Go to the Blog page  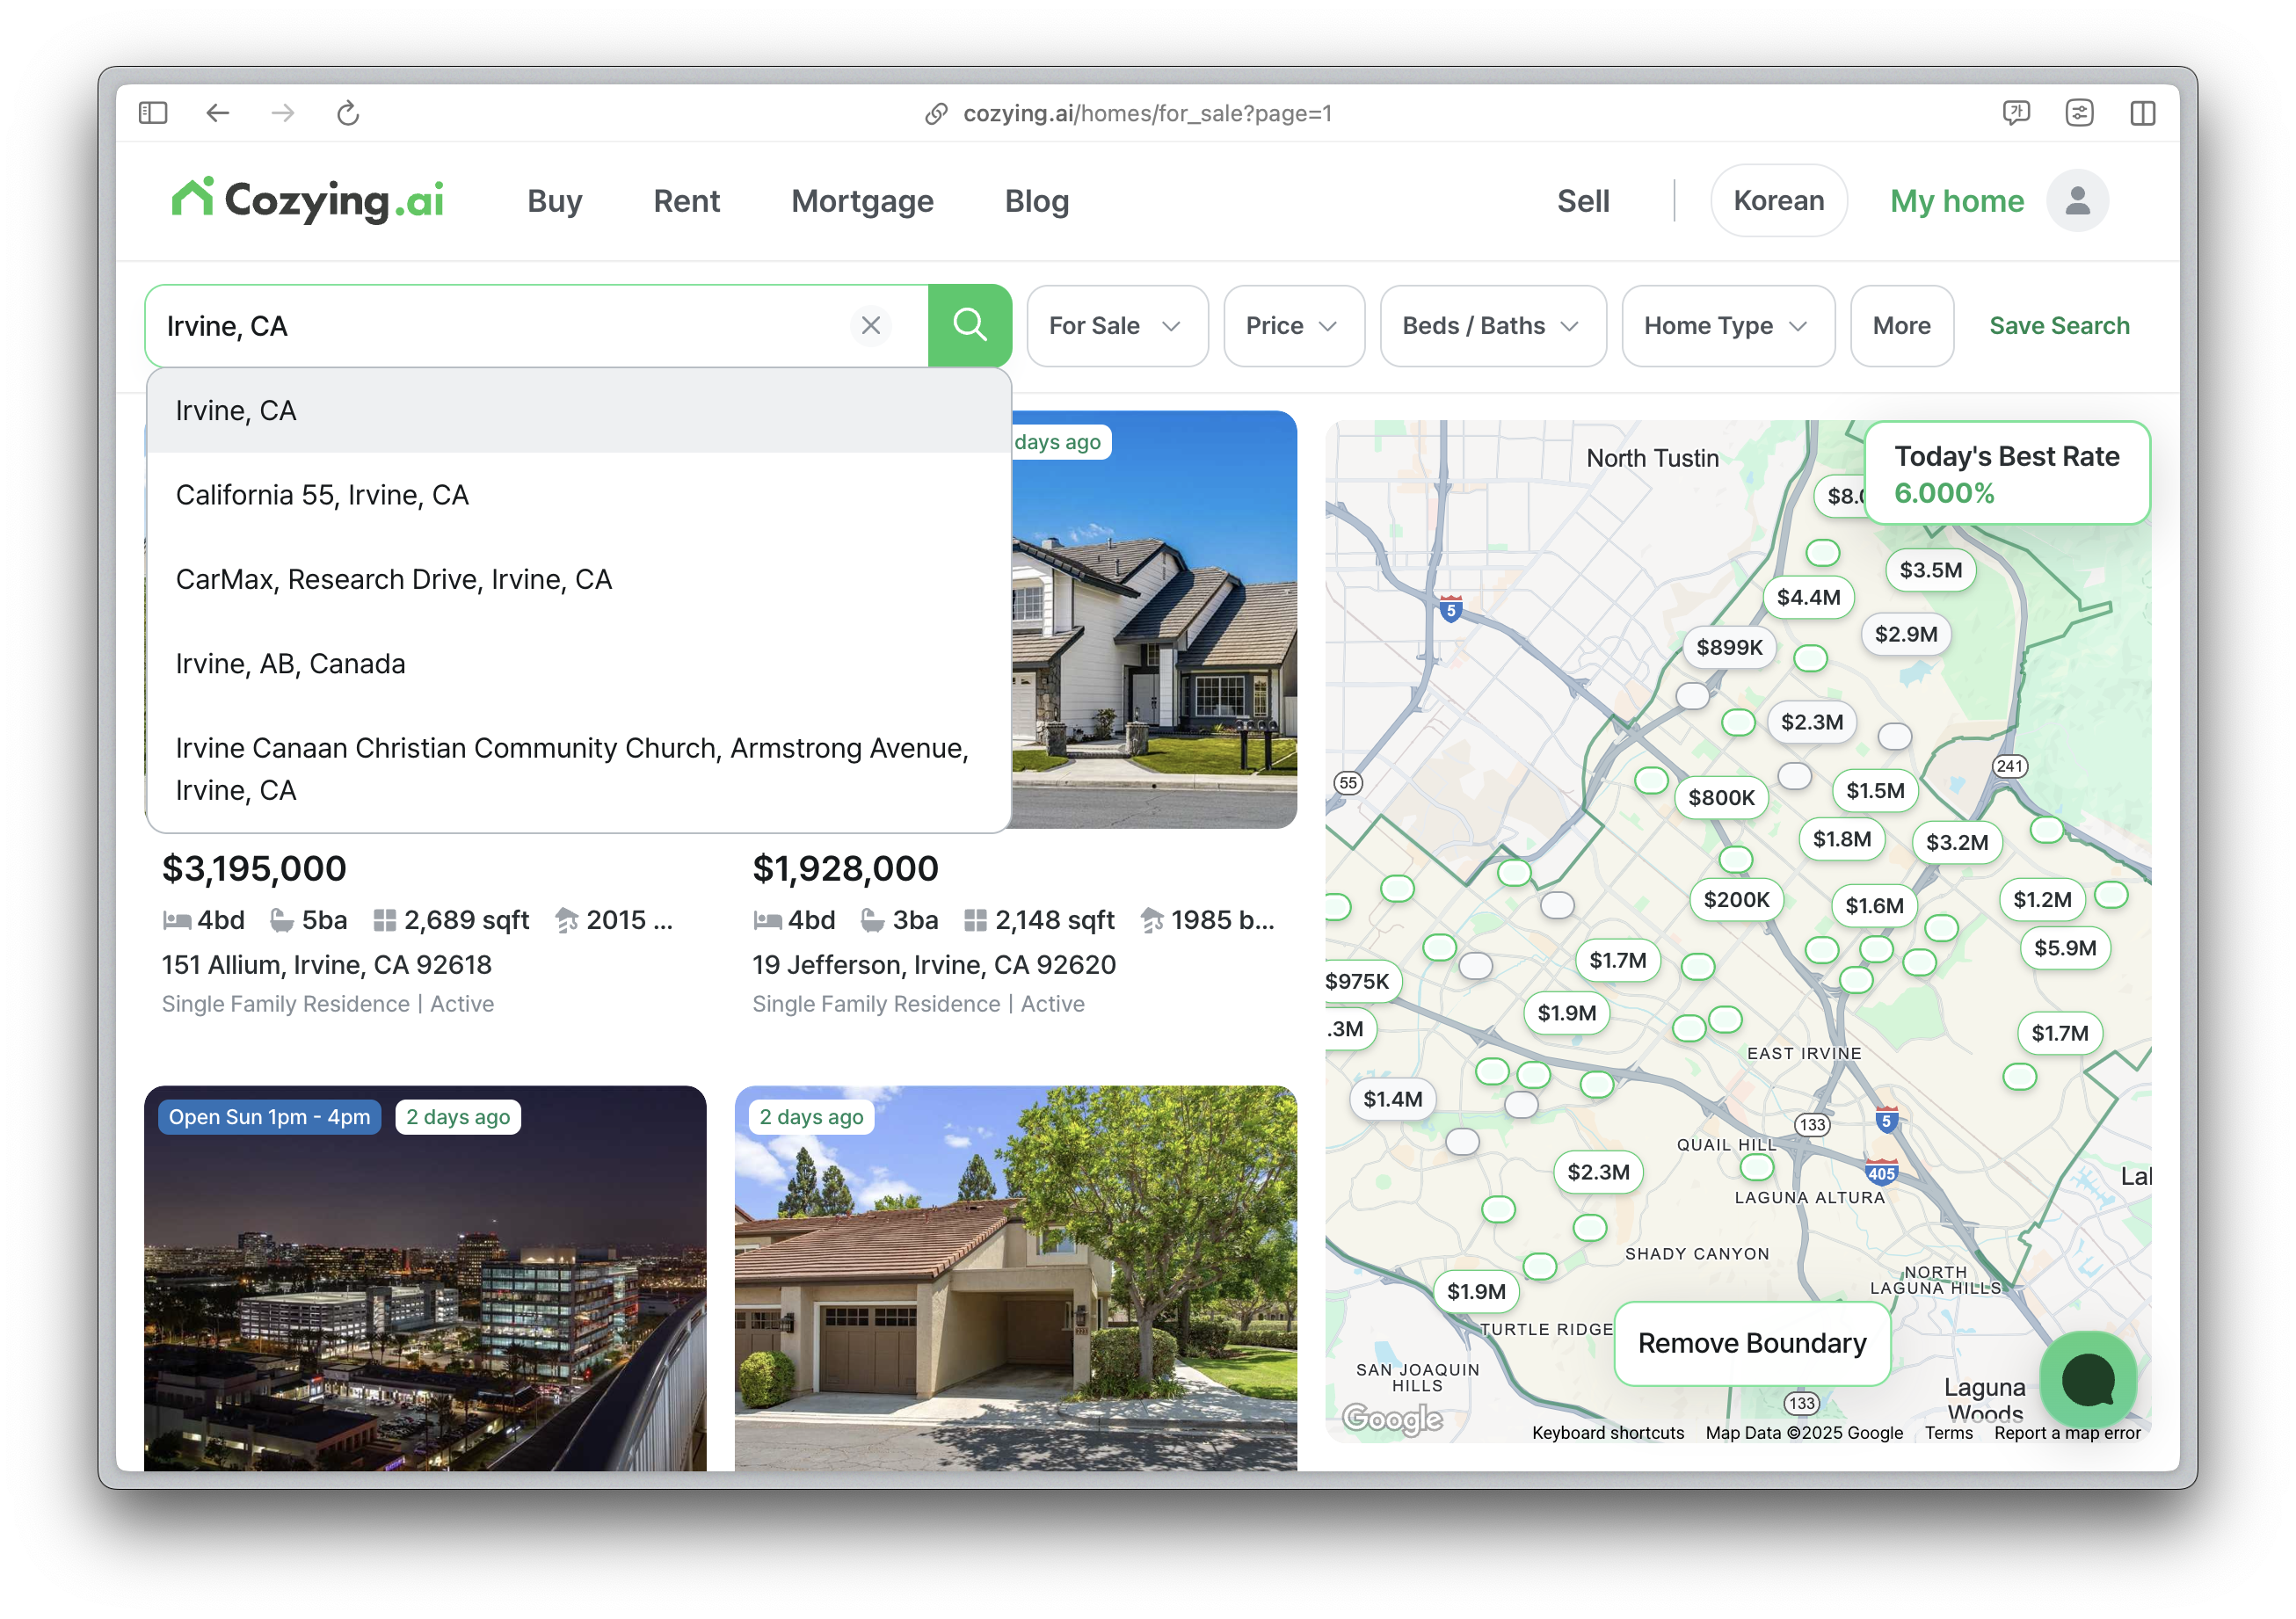[1036, 201]
